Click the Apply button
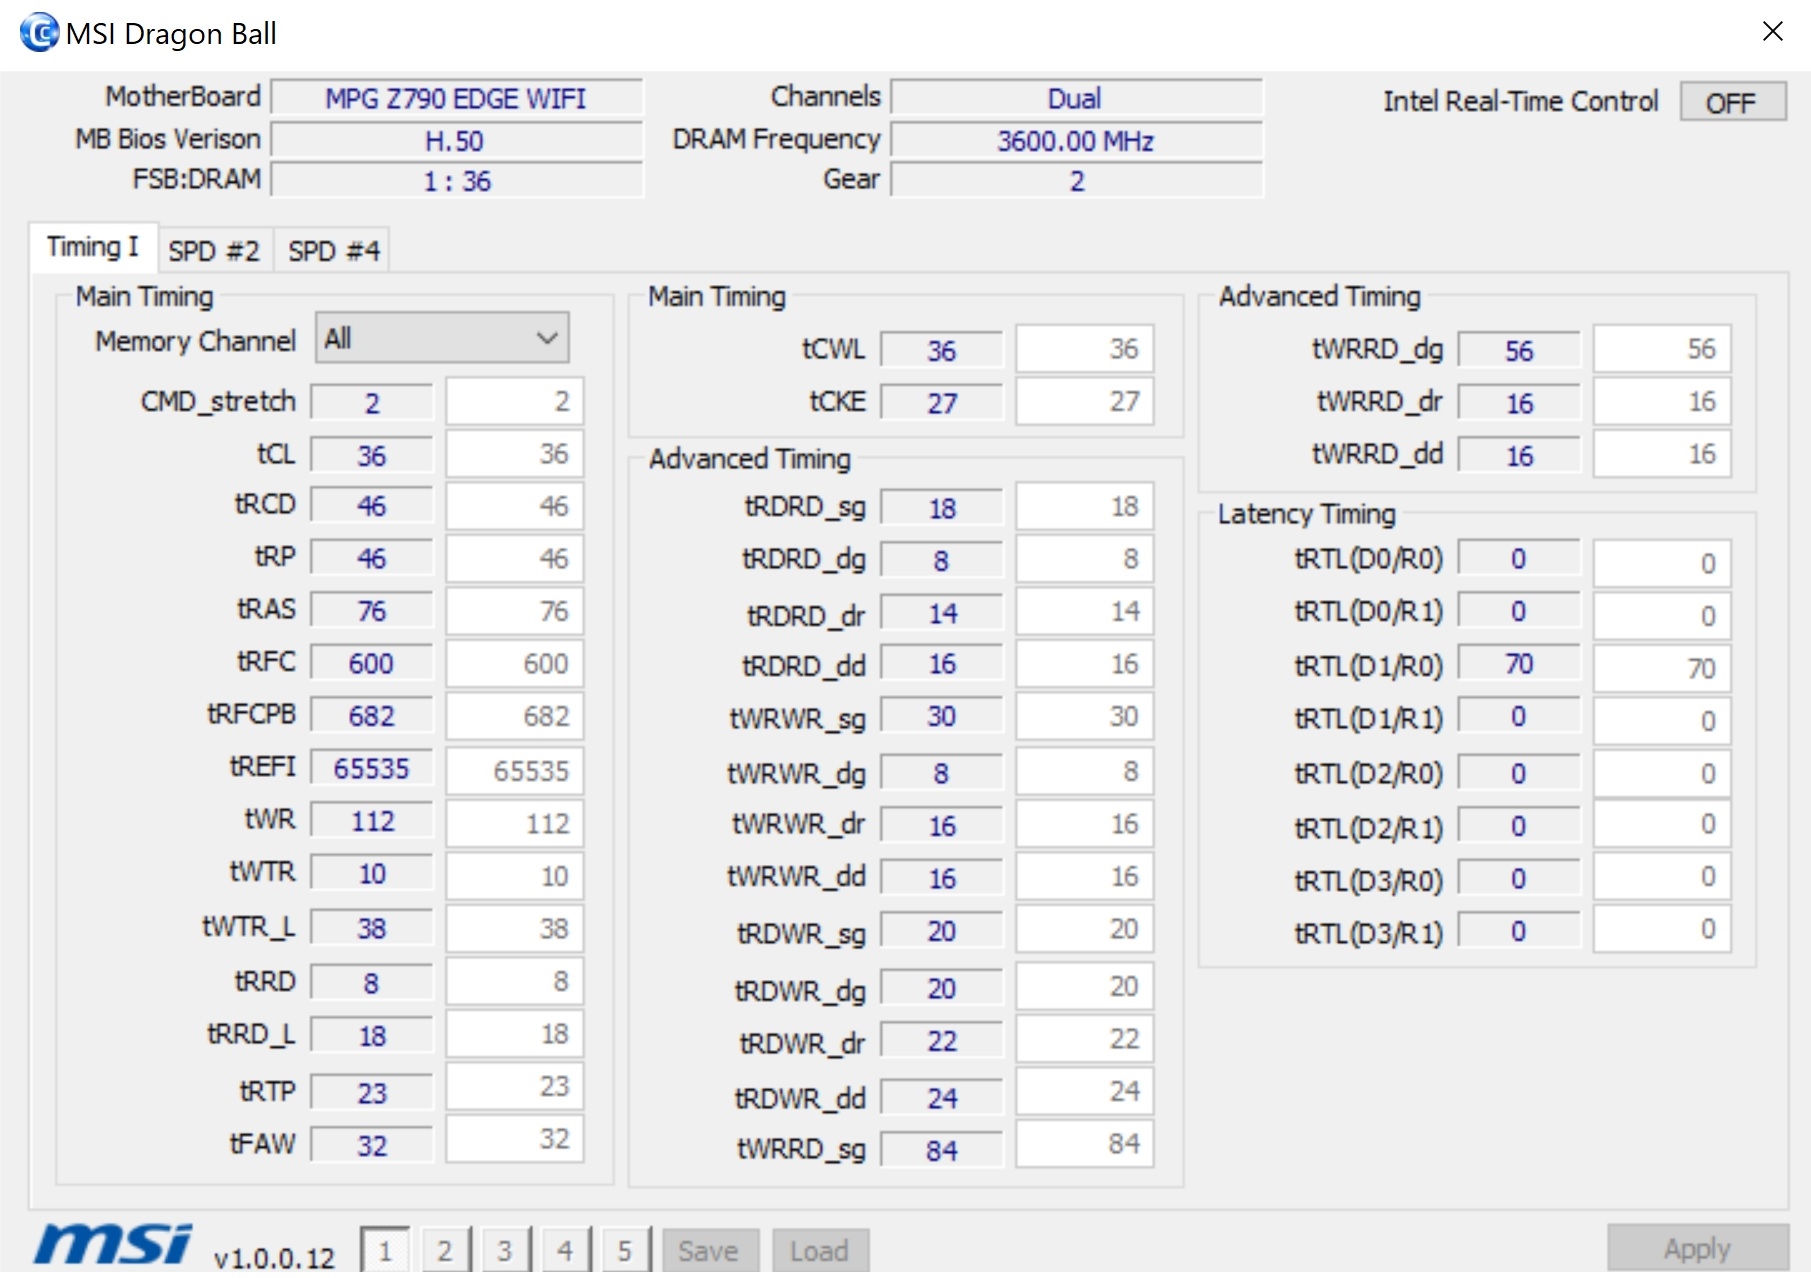This screenshot has height=1278, width=1811. pos(1697,1248)
